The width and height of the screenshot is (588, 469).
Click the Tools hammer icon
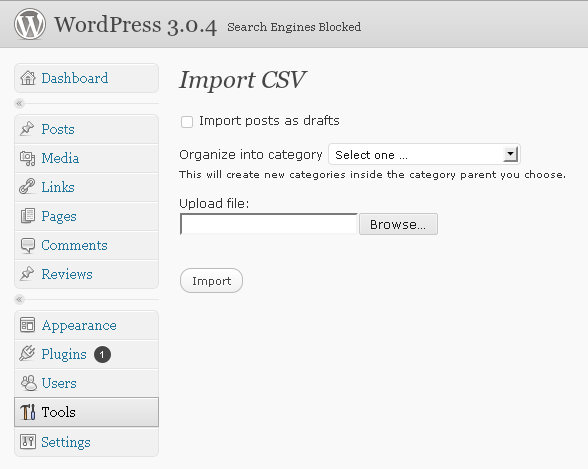pyautogui.click(x=28, y=412)
